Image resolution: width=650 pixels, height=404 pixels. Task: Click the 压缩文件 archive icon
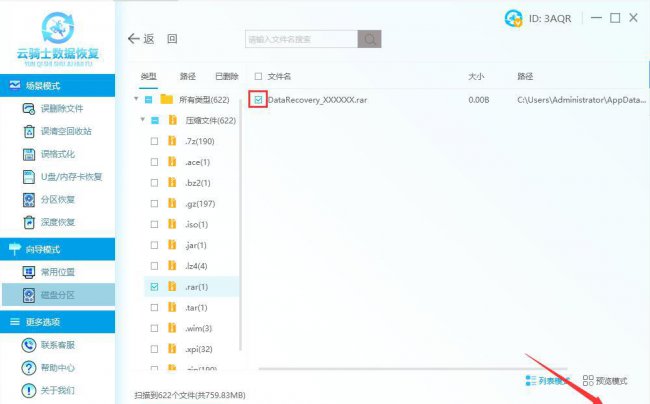[172, 120]
